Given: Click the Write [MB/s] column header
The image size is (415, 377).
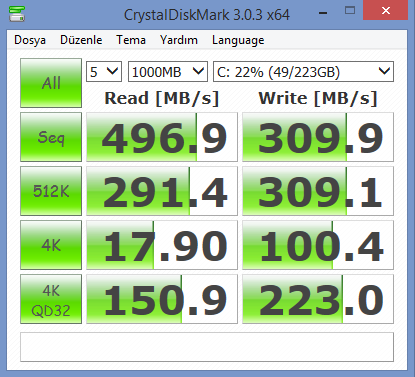Looking at the screenshot, I should click(x=318, y=98).
